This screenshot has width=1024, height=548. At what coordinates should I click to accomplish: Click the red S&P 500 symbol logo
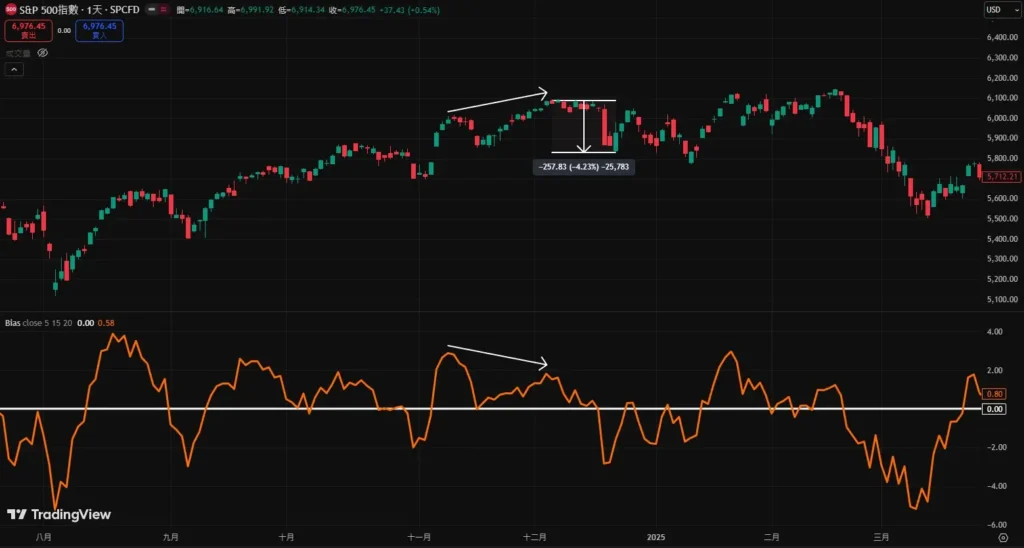pyautogui.click(x=10, y=9)
